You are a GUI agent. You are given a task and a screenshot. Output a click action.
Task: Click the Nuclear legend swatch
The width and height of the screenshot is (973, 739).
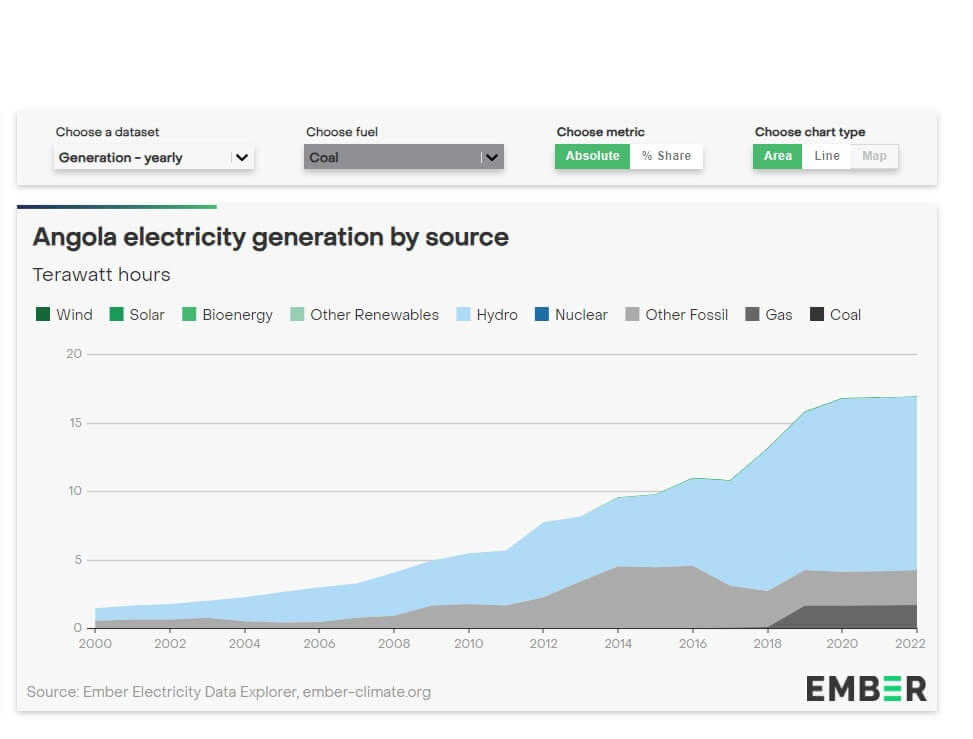[x=542, y=315]
